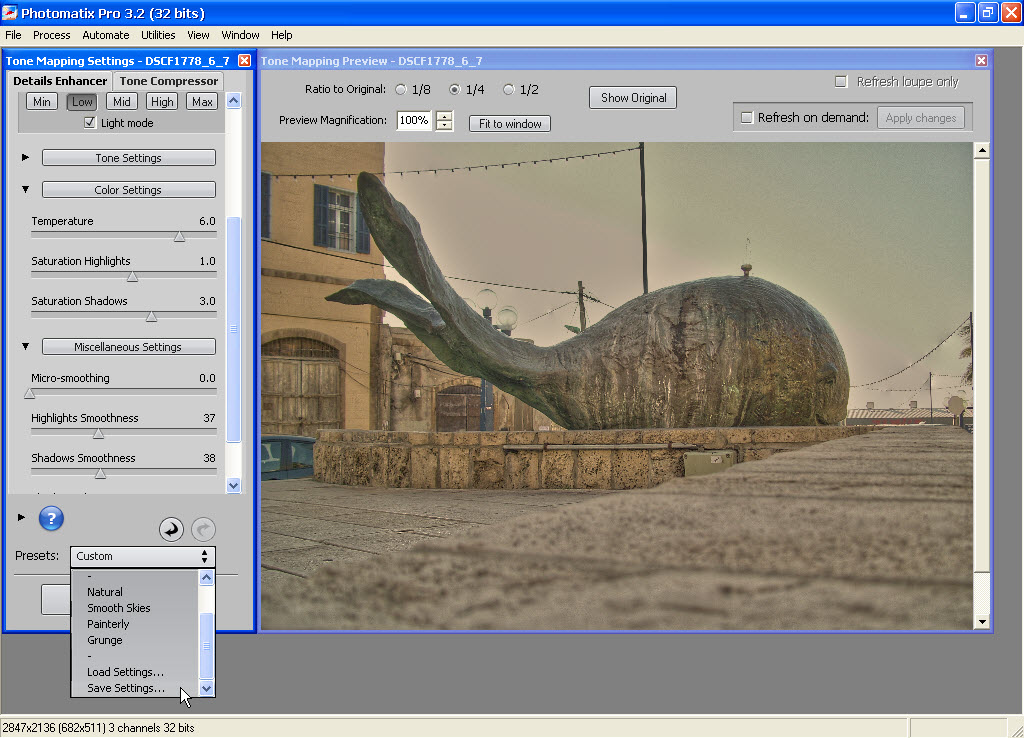The image size is (1024, 738).
Task: Click the Photomatix Pro title bar icon
Action: 10,13
